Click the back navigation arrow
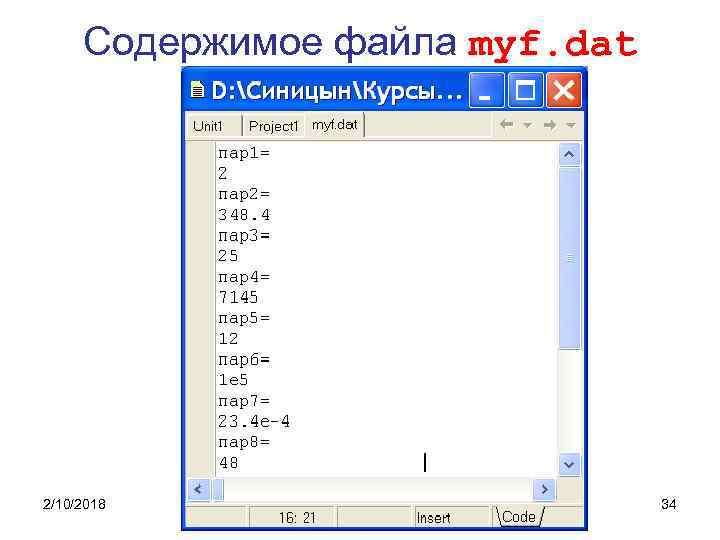720x540 pixels. (x=506, y=124)
